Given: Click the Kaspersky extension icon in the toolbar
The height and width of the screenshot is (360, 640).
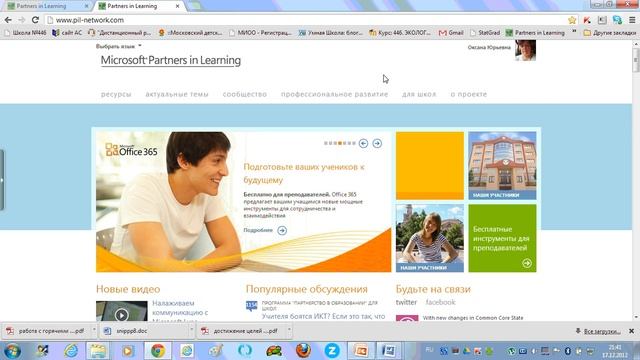Looking at the screenshot, I should (587, 20).
